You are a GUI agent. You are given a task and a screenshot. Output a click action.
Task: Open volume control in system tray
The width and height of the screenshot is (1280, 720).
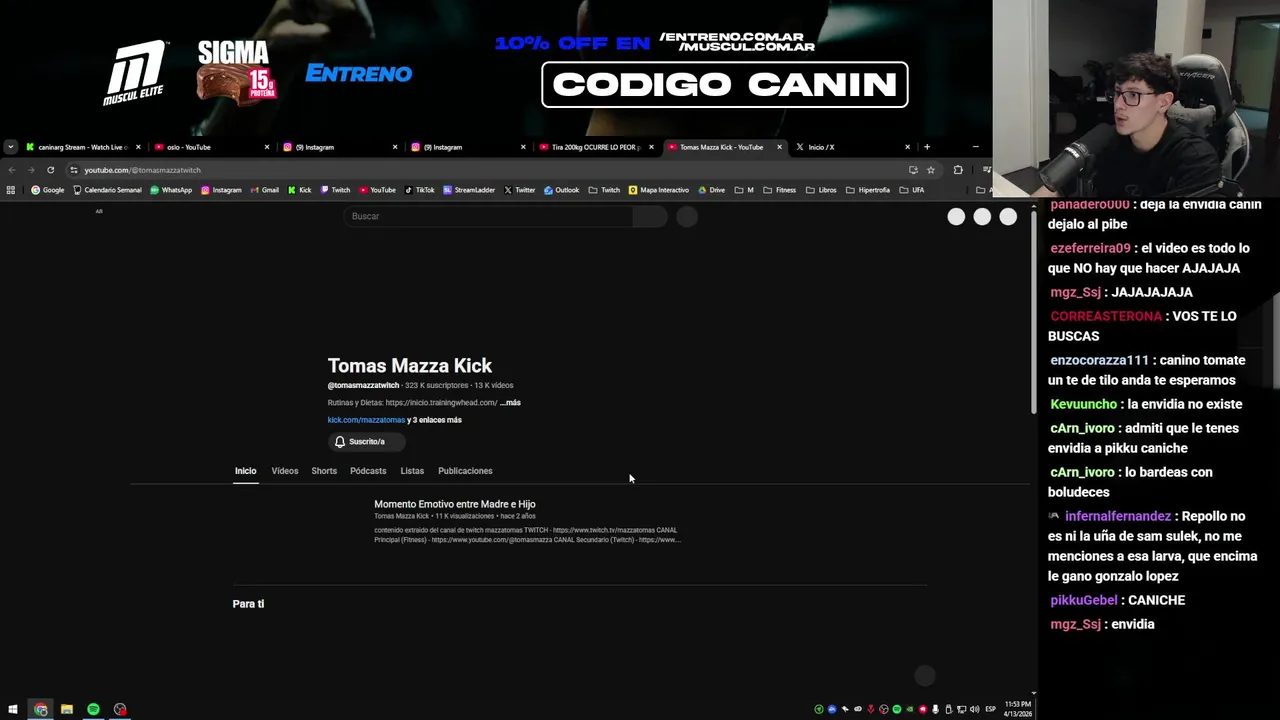pos(974,709)
